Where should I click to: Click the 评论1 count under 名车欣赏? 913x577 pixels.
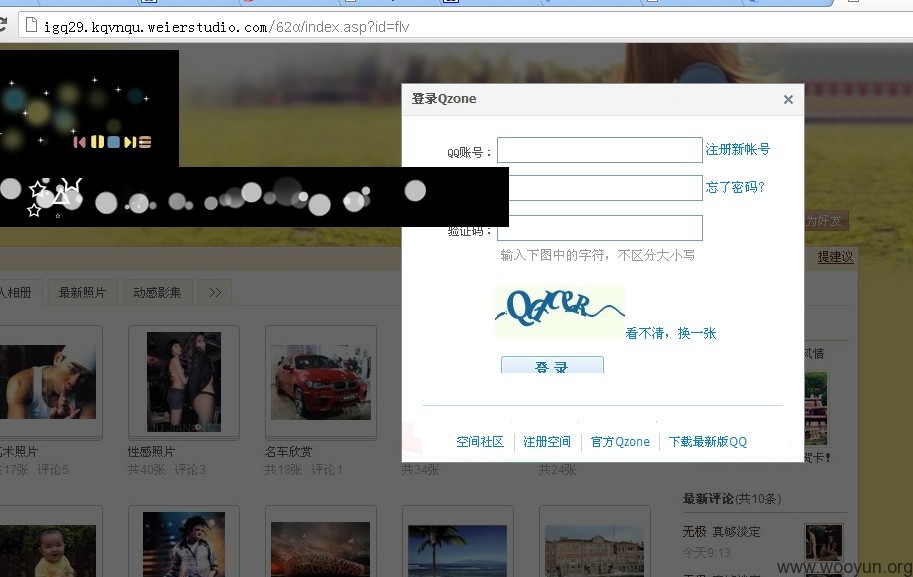click(x=327, y=469)
